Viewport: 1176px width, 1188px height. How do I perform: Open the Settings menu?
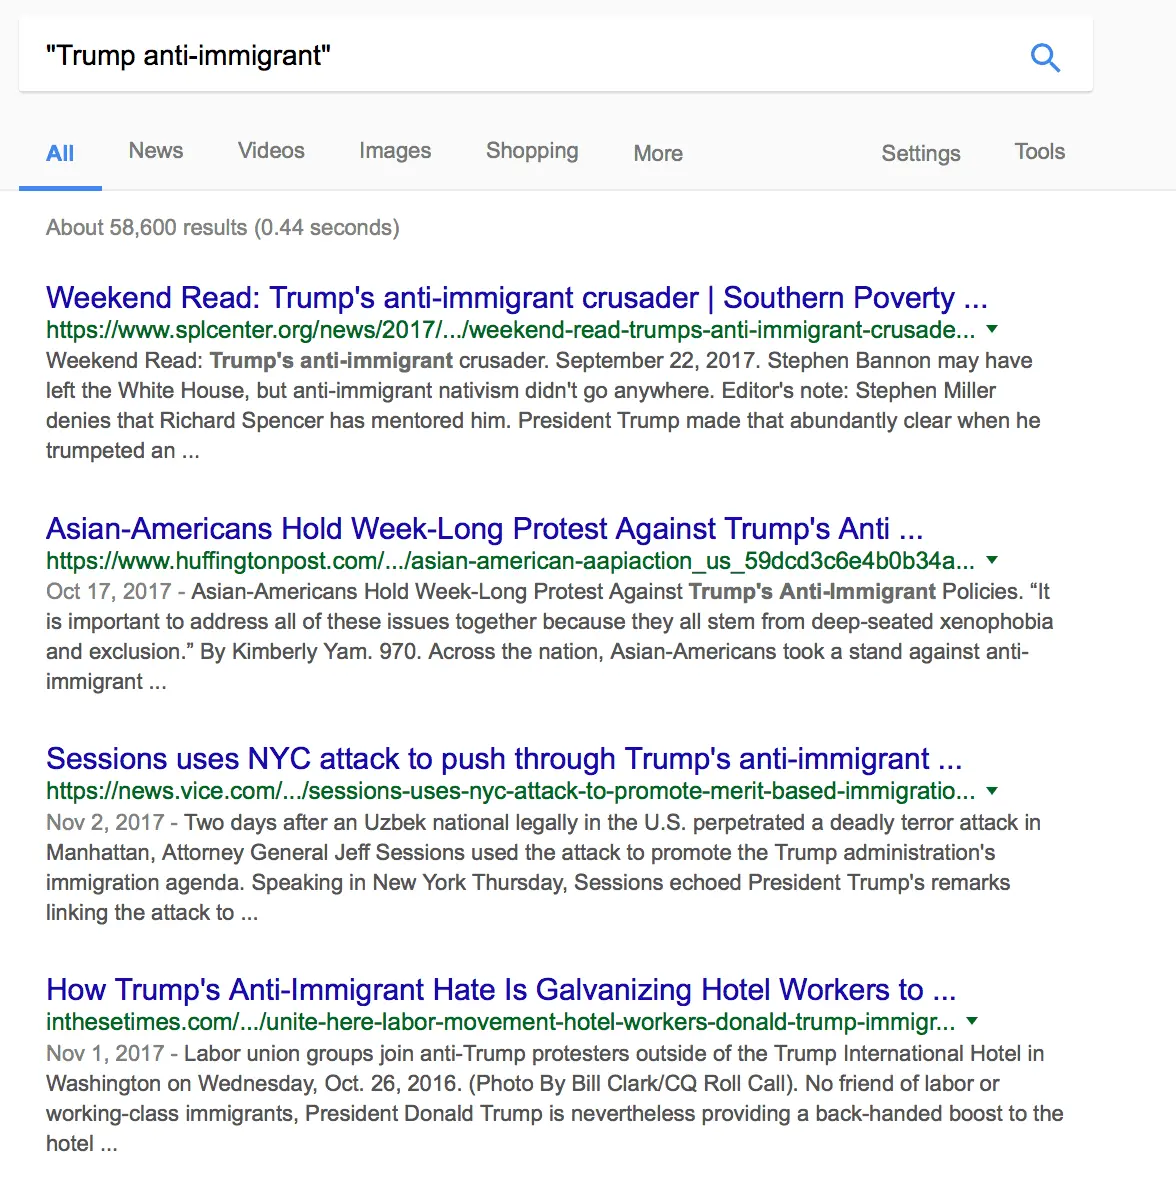click(x=920, y=153)
